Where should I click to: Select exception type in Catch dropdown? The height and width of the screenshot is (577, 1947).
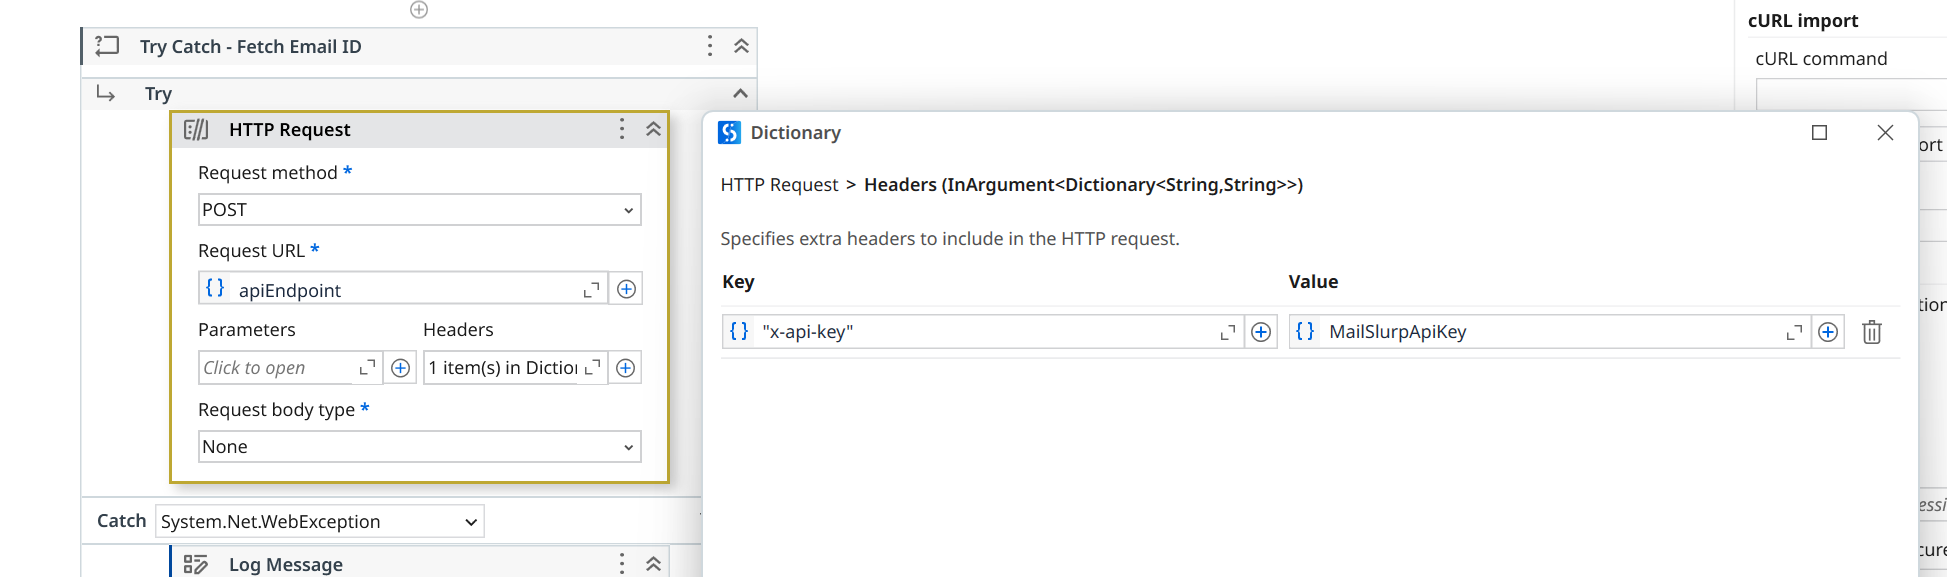(319, 522)
